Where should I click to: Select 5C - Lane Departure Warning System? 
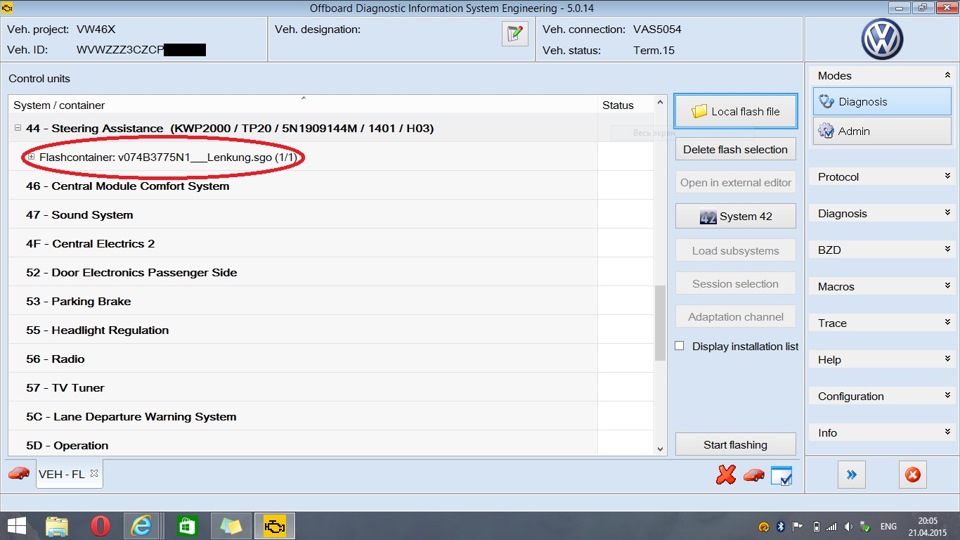(x=331, y=416)
